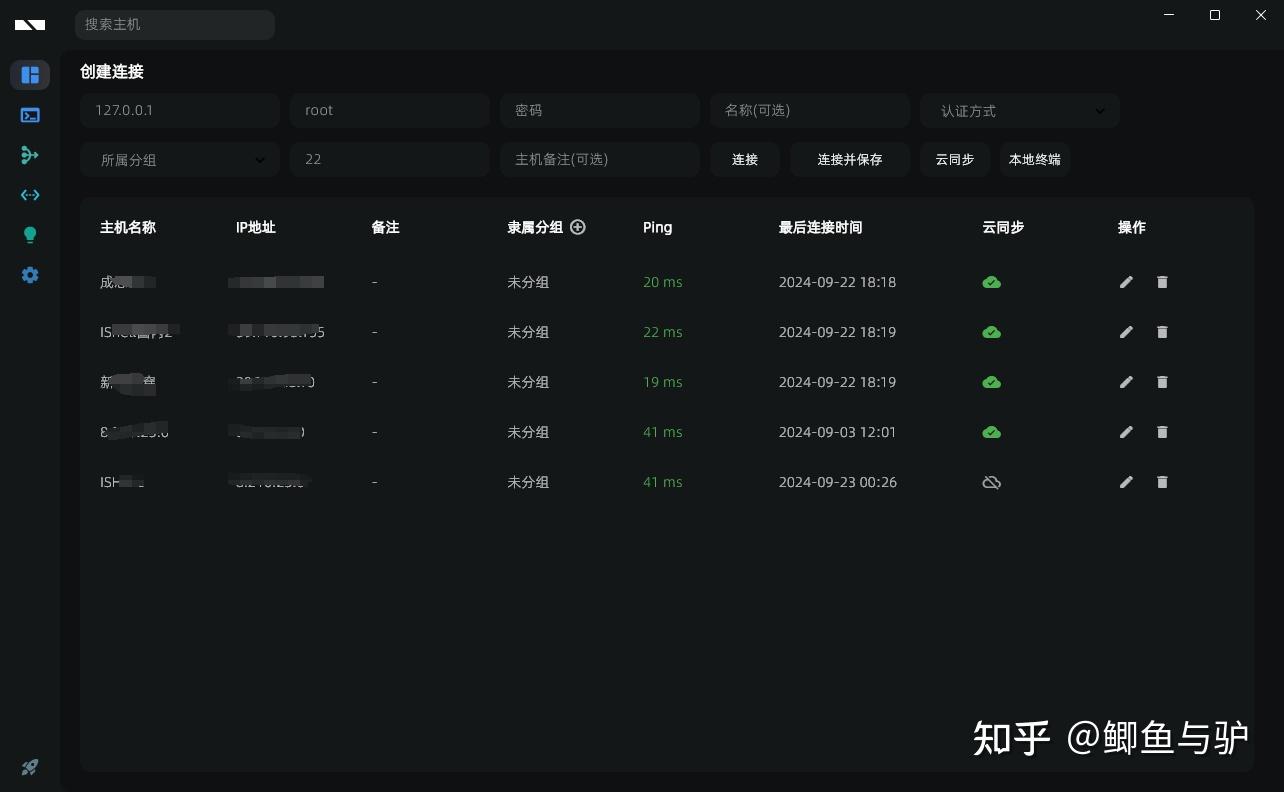Screen dimensions: 1284x792
Task: Select the dashboard grid icon in sidebar
Action: coord(30,75)
